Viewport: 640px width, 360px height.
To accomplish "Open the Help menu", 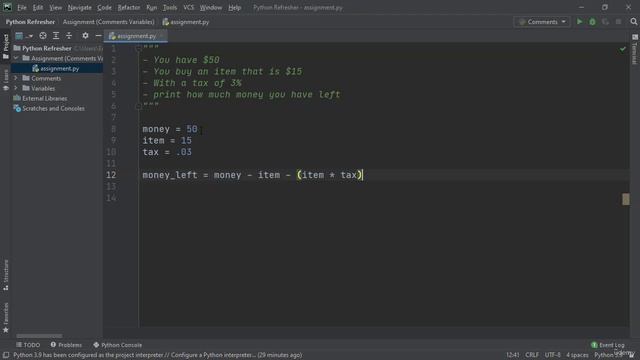I will pyautogui.click(x=234, y=7).
